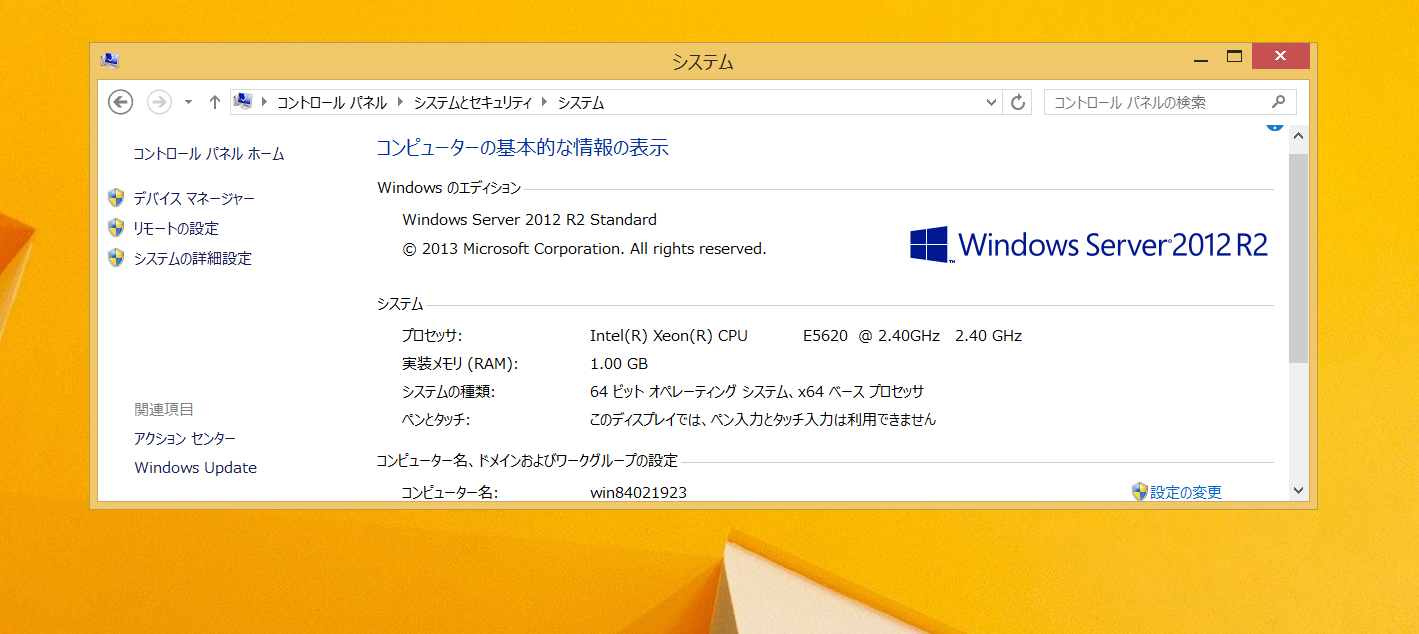Screen dimensions: 1419x634
Task: Expand the chevron after コントロール パネル breadcrumb
Action: [x=401, y=102]
